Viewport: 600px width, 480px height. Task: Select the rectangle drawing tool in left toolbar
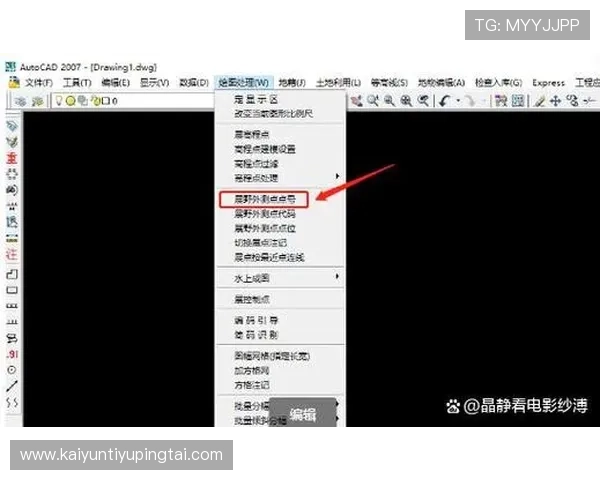pyautogui.click(x=12, y=290)
